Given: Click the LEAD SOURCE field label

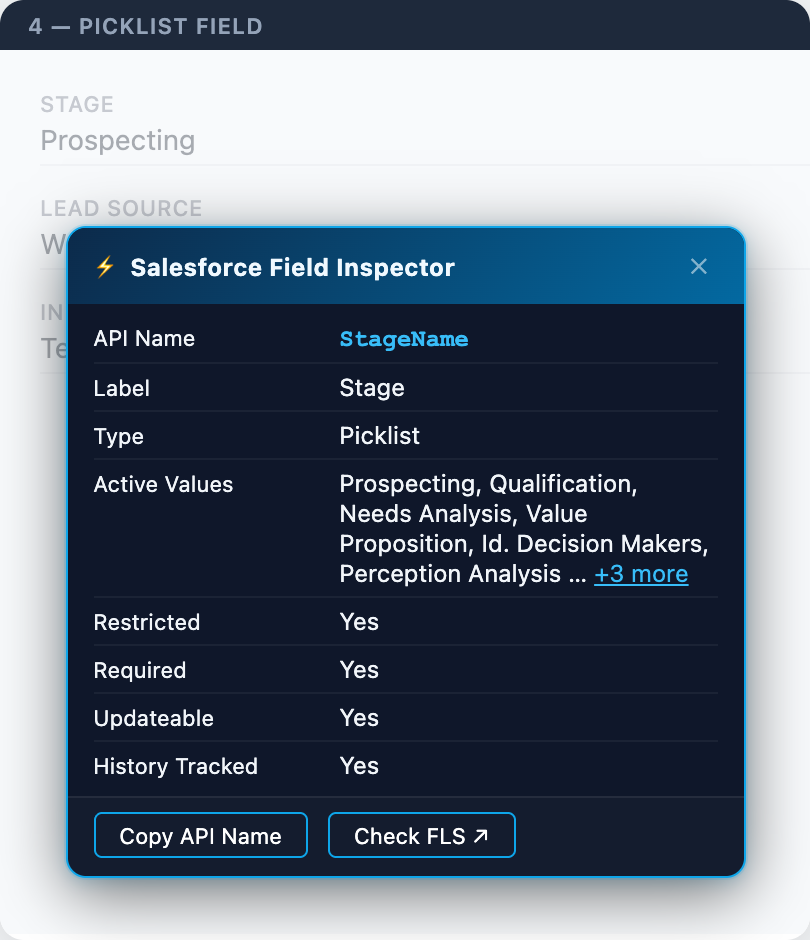Looking at the screenshot, I should point(120,209).
